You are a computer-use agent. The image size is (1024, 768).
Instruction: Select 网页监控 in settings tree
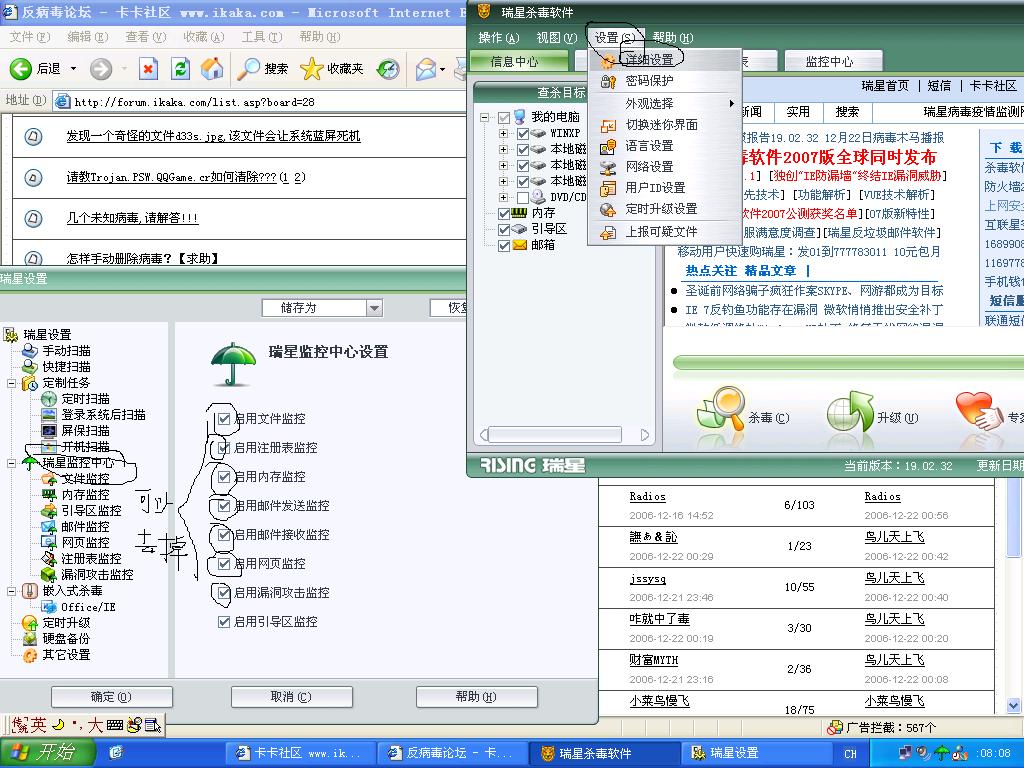[x=85, y=543]
